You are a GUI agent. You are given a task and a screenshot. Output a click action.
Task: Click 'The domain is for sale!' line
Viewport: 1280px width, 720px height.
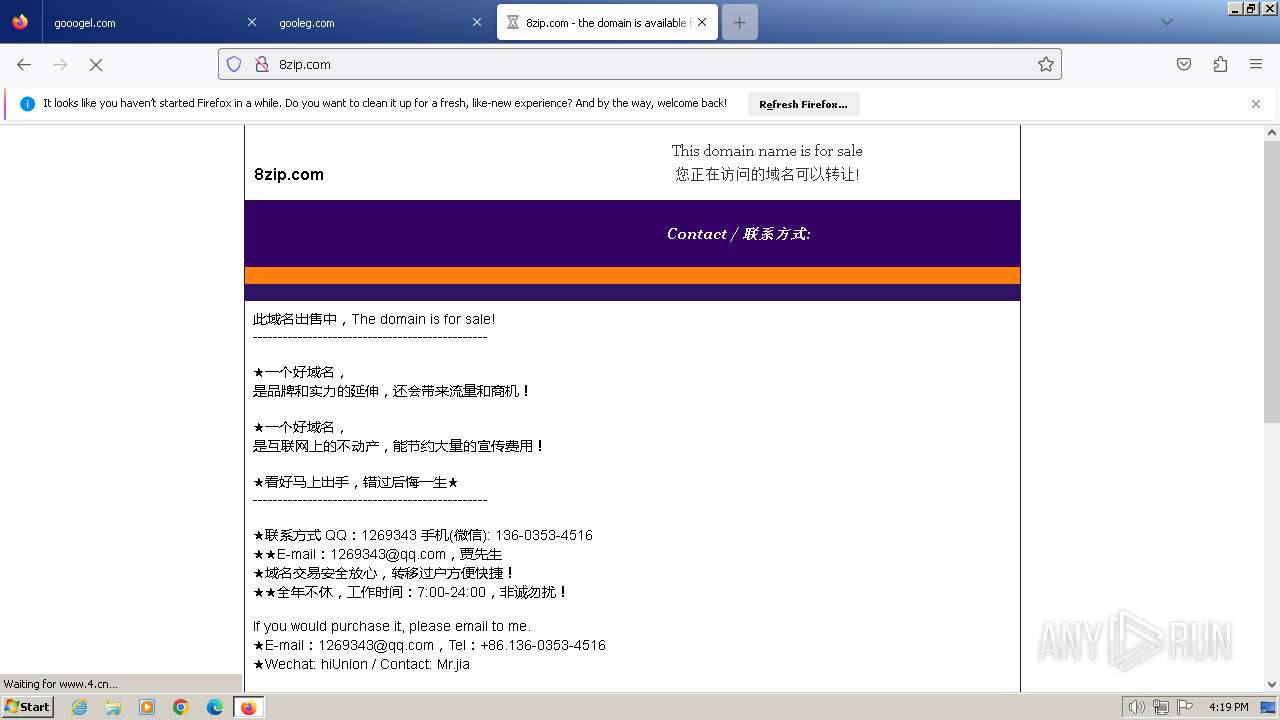point(374,319)
